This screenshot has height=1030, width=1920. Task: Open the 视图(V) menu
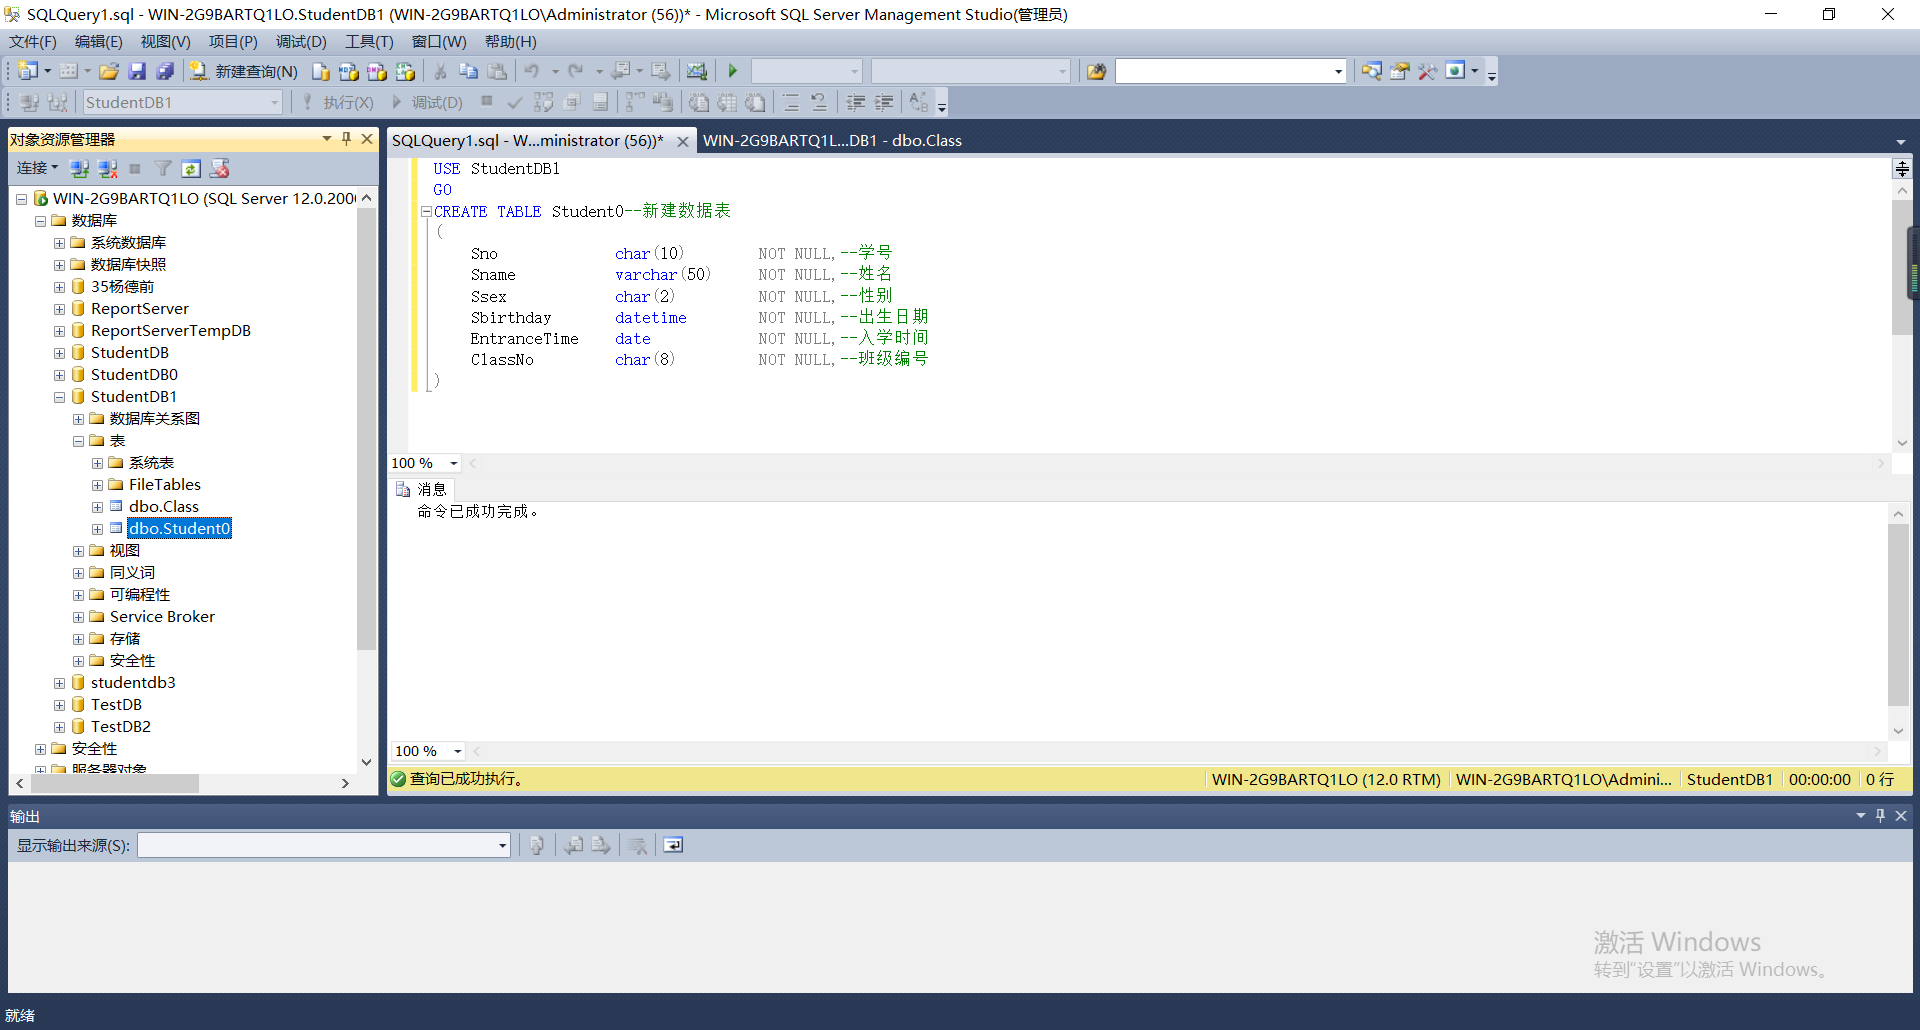point(165,41)
